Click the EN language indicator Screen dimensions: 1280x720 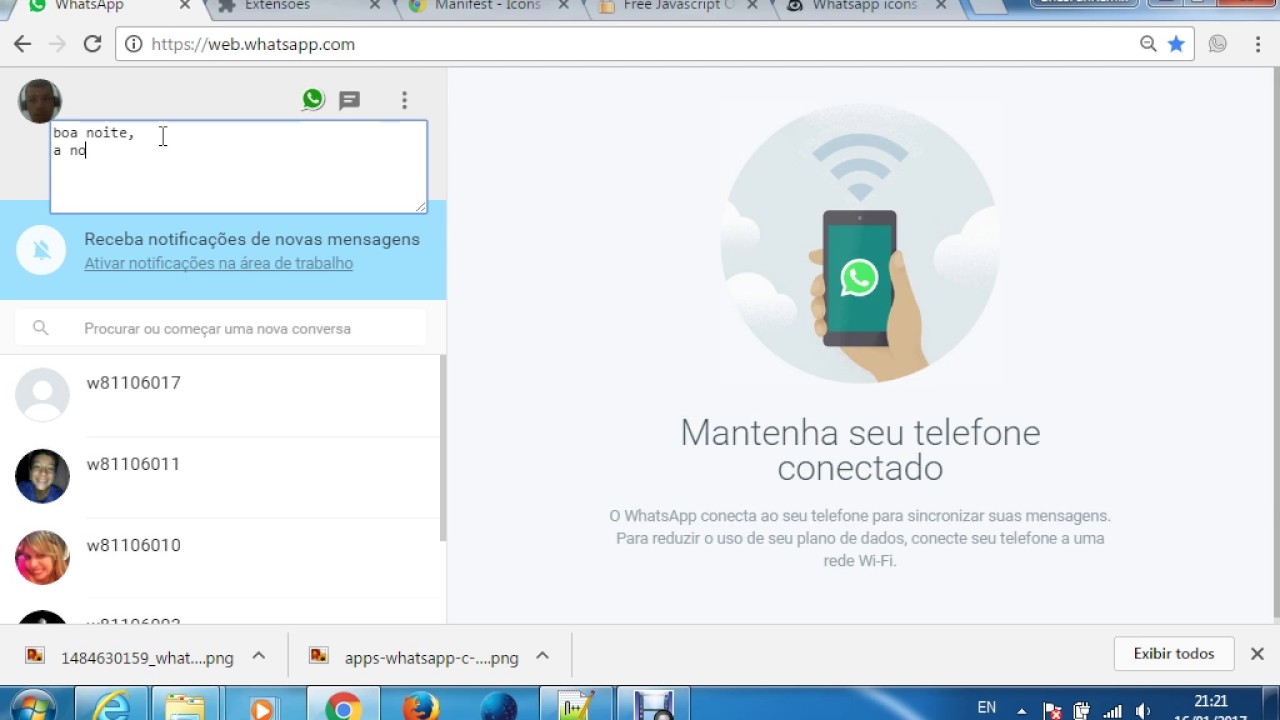click(986, 707)
